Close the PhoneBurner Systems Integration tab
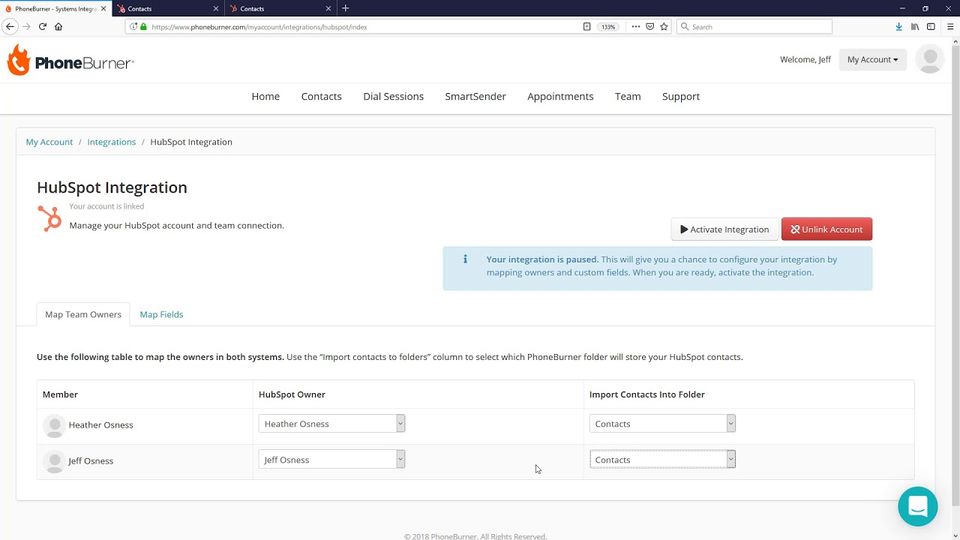Screen dimensions: 960x540 (103, 9)
